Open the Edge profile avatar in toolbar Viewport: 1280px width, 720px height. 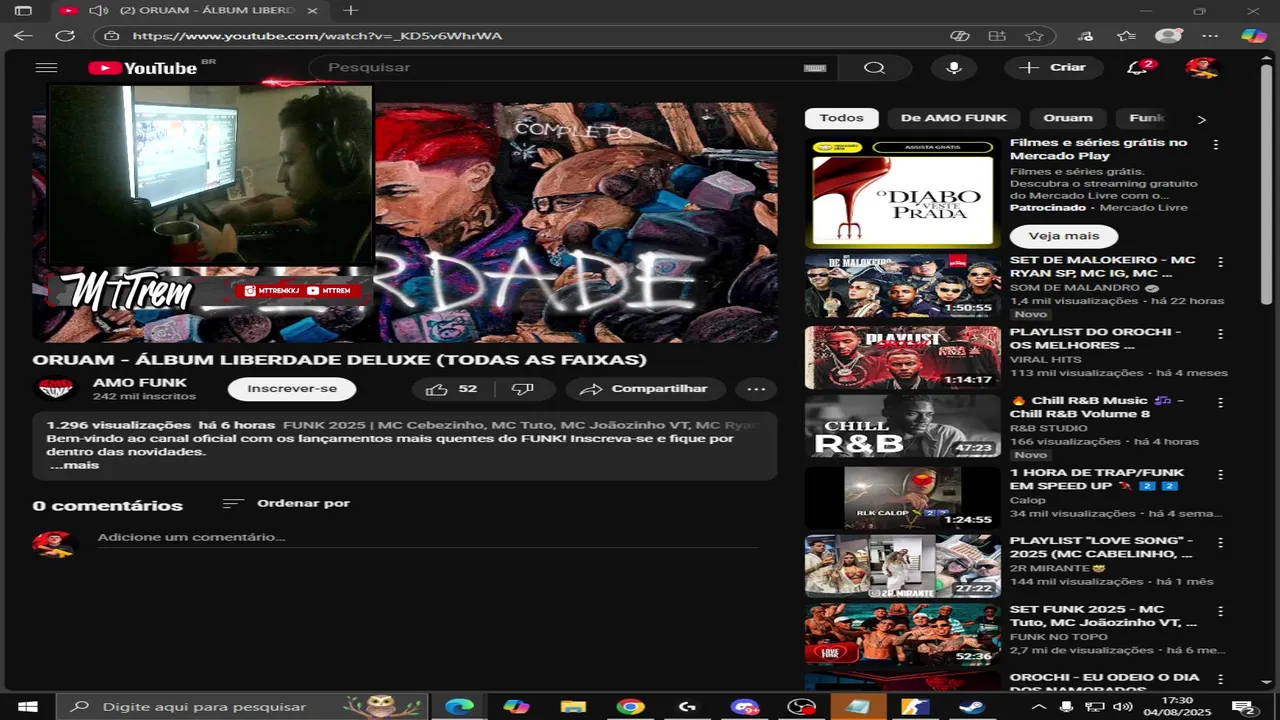1168,36
